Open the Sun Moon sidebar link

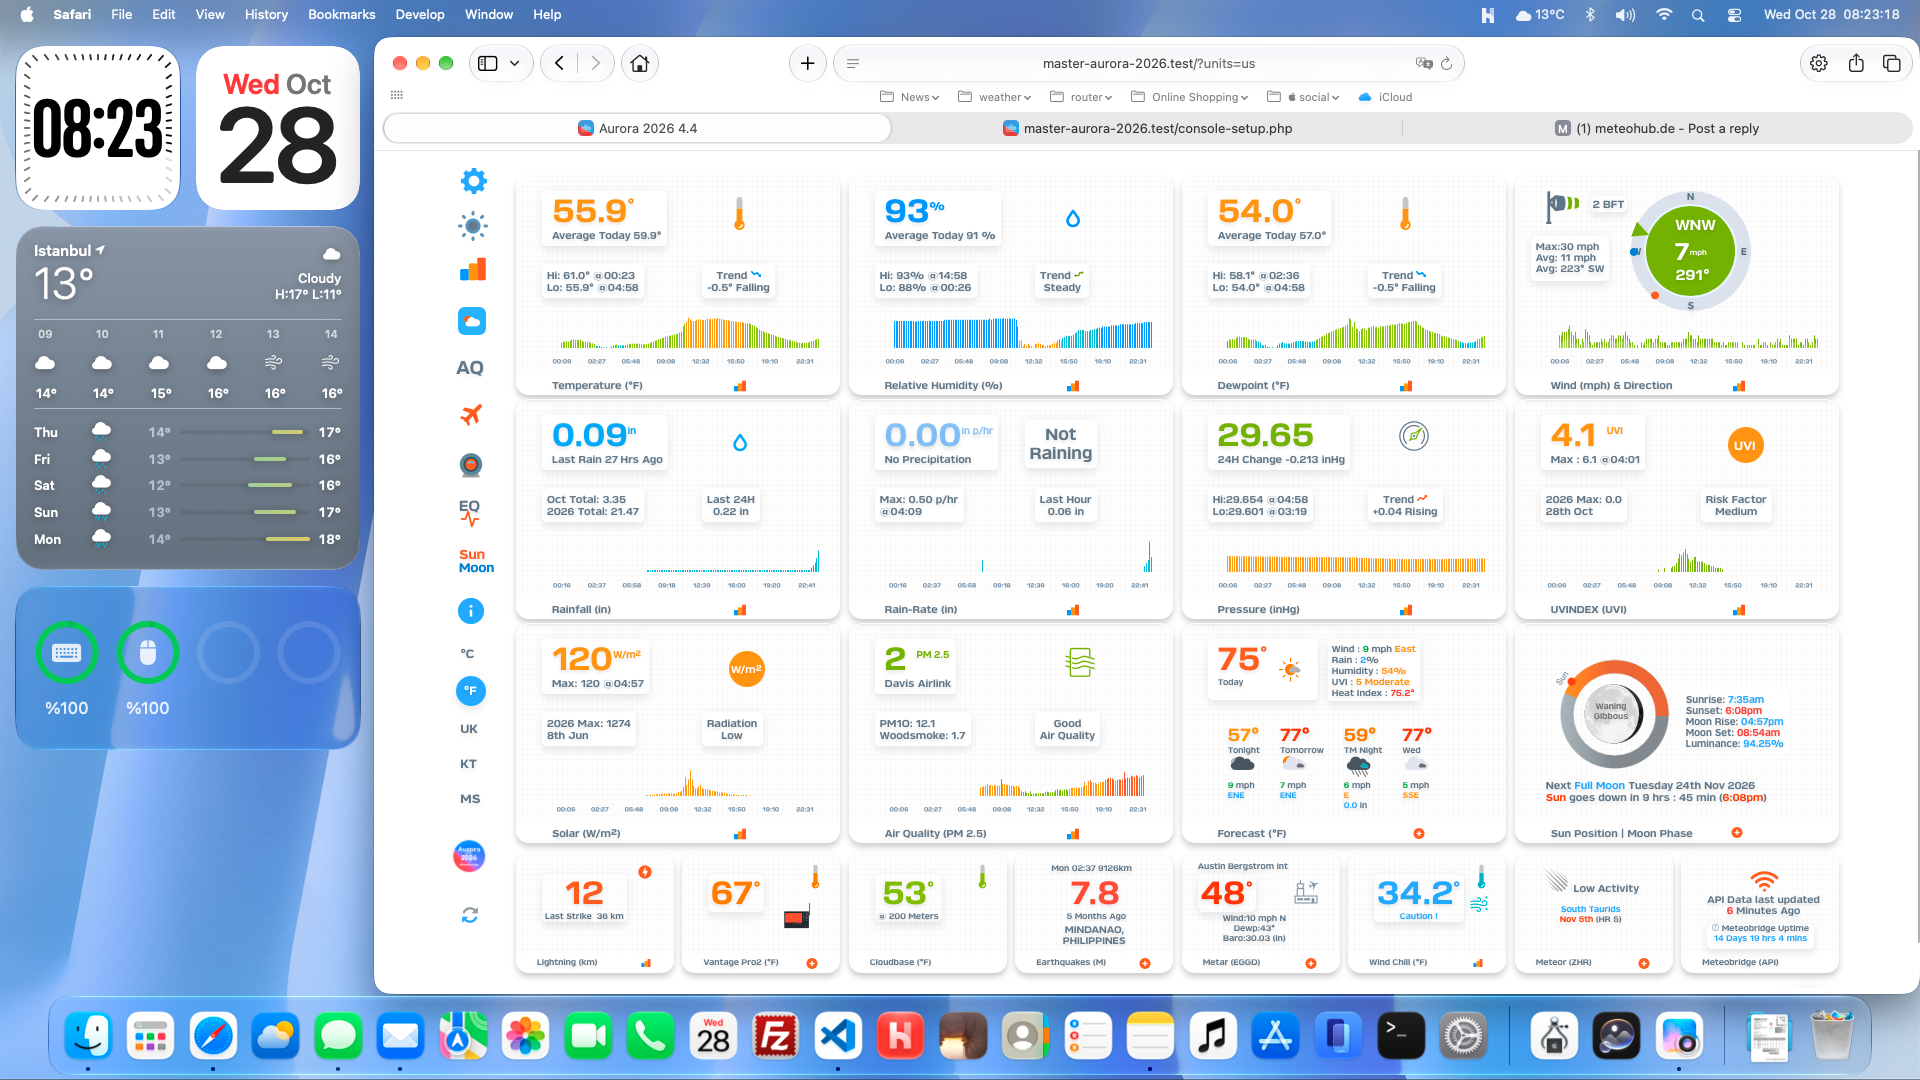coord(476,561)
